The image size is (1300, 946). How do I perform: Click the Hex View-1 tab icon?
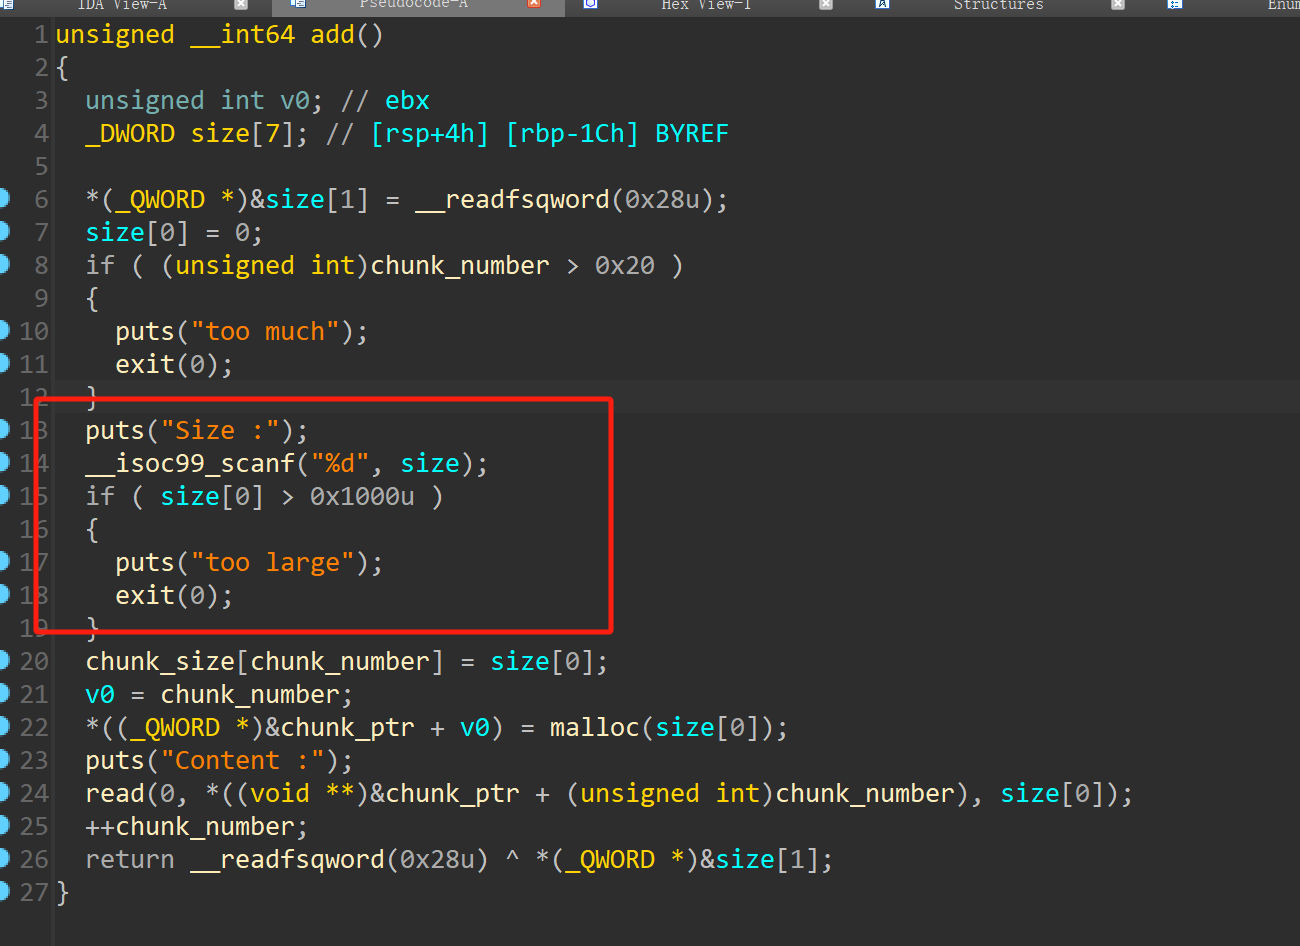pyautogui.click(x=590, y=4)
